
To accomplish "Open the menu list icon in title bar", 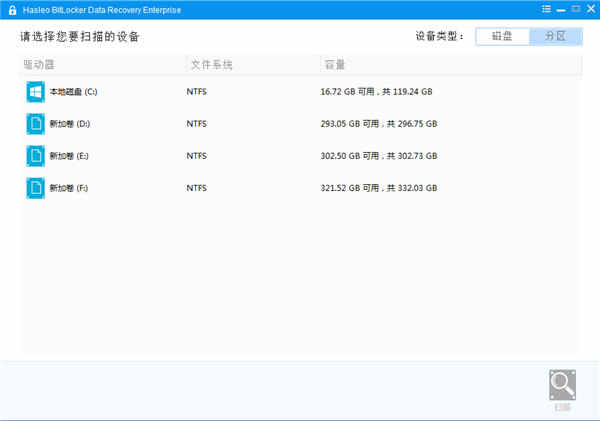I will click(546, 9).
